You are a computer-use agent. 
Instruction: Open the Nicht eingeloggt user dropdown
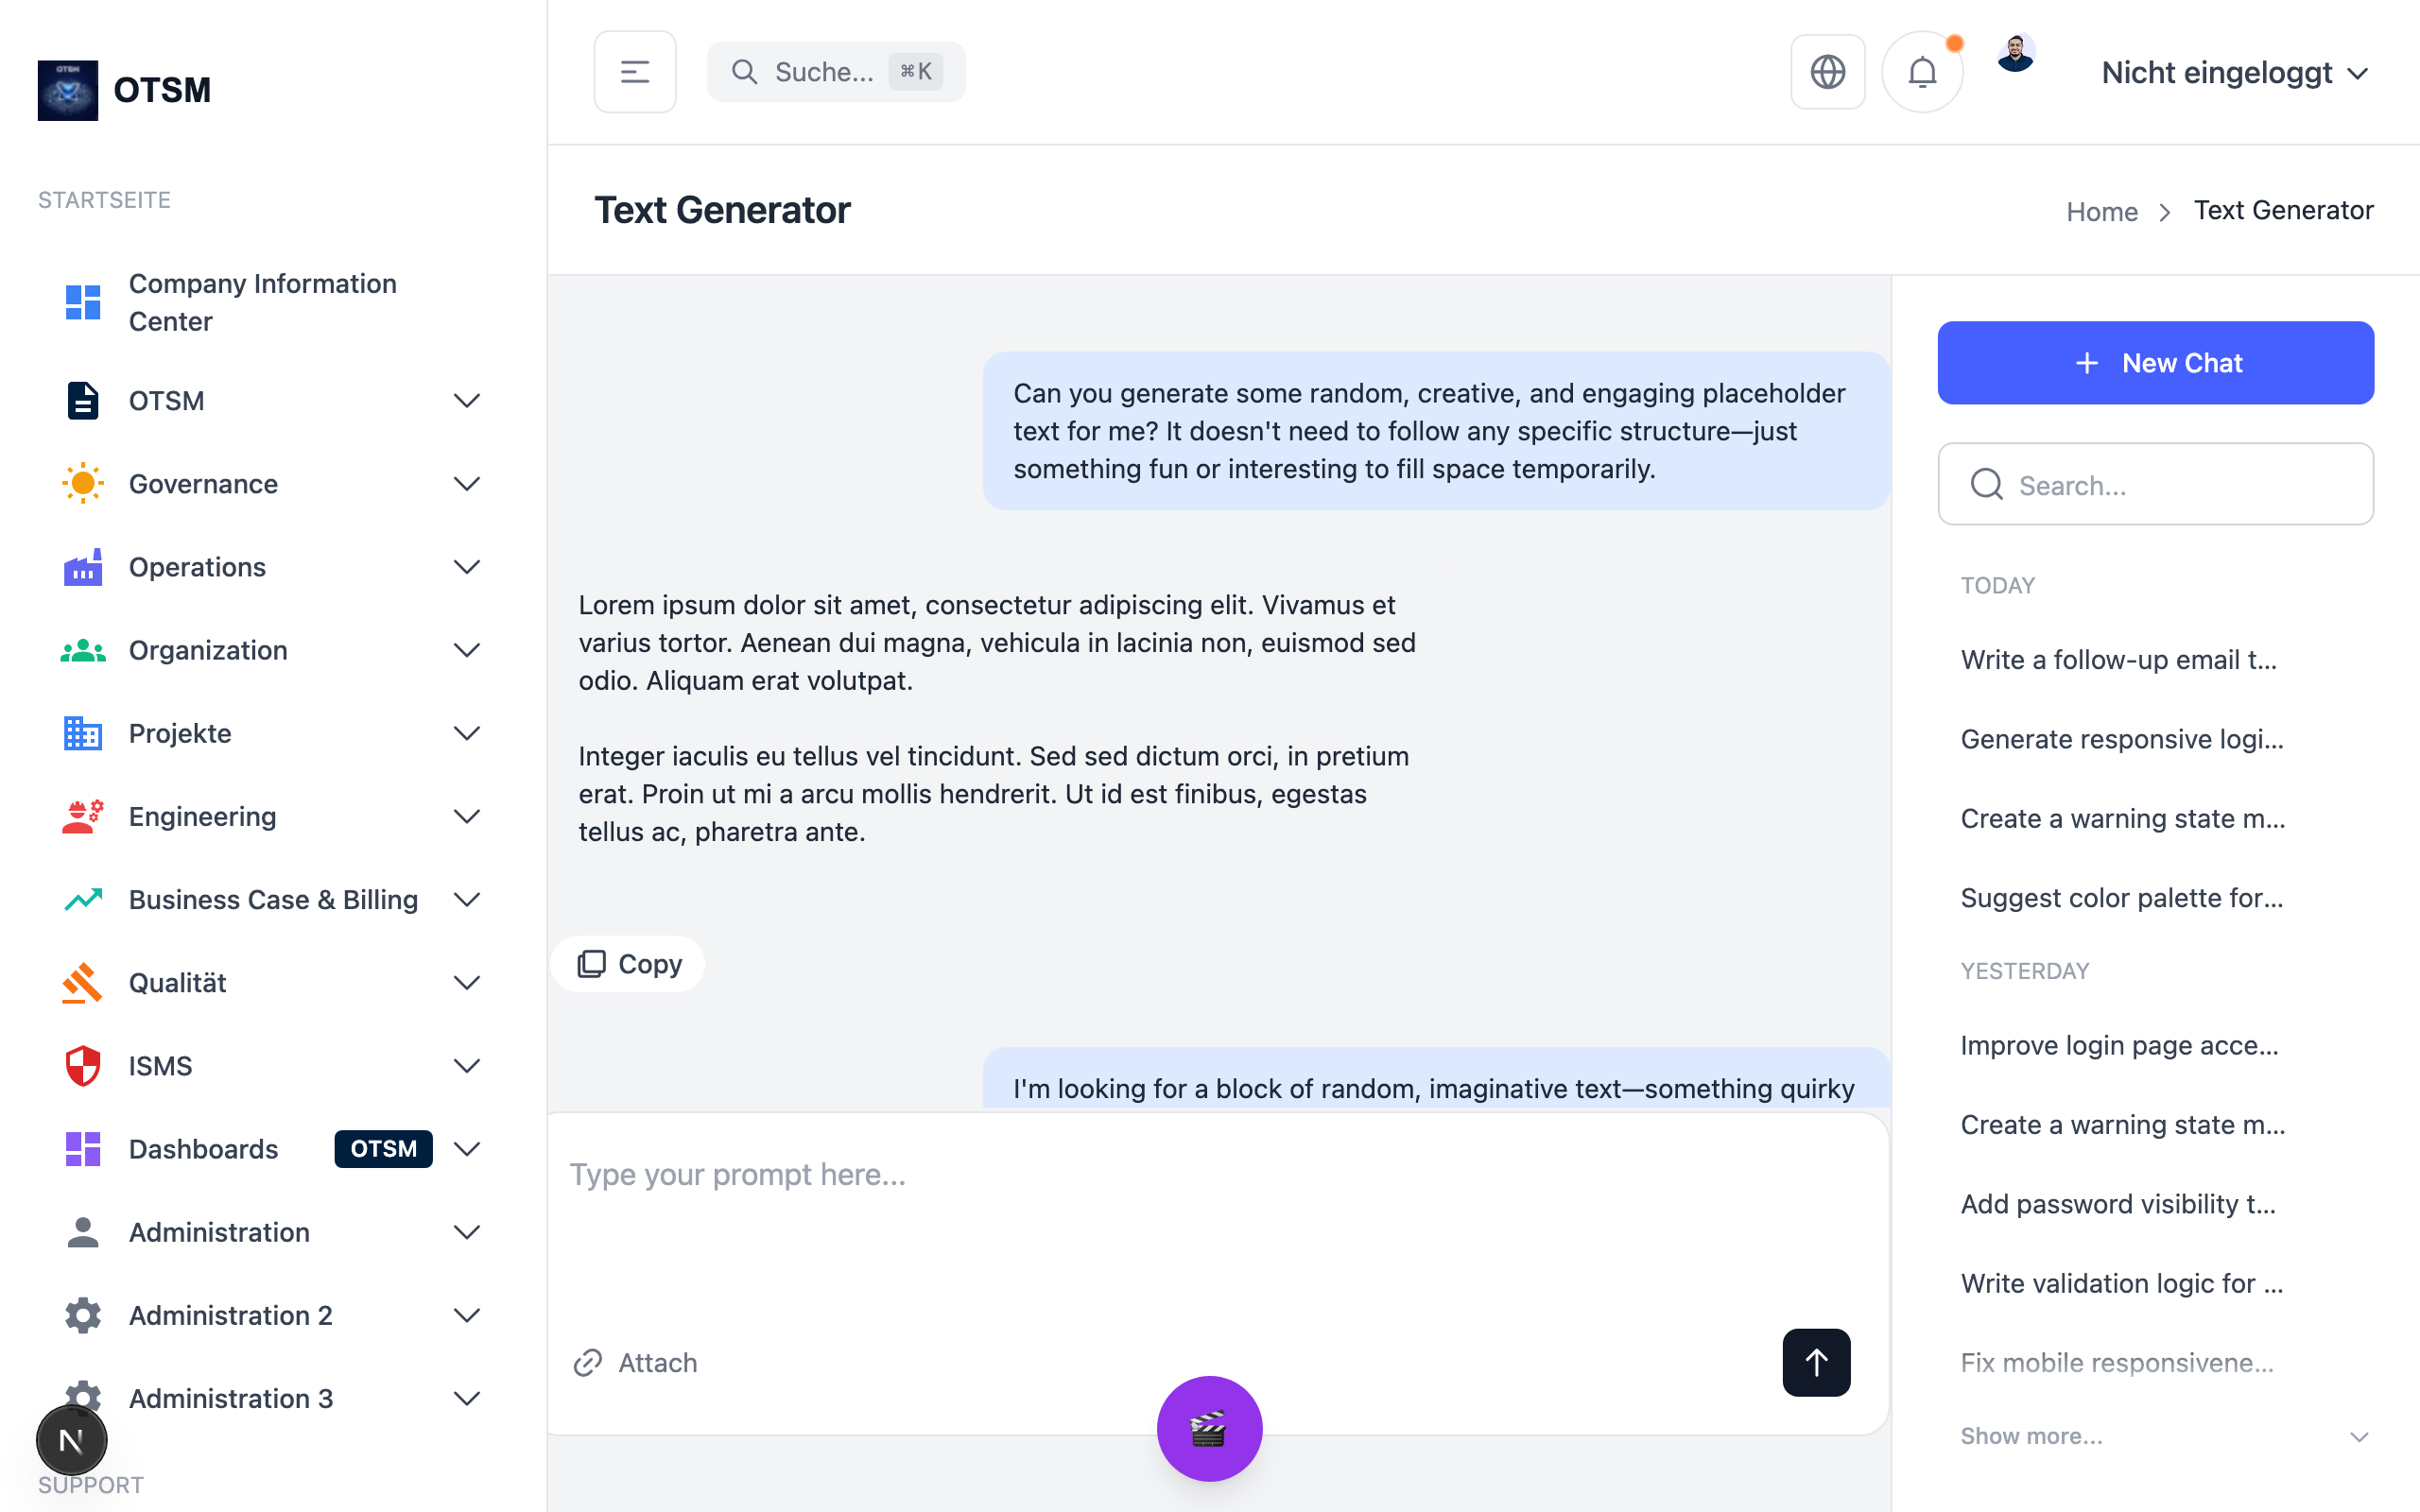(2233, 72)
